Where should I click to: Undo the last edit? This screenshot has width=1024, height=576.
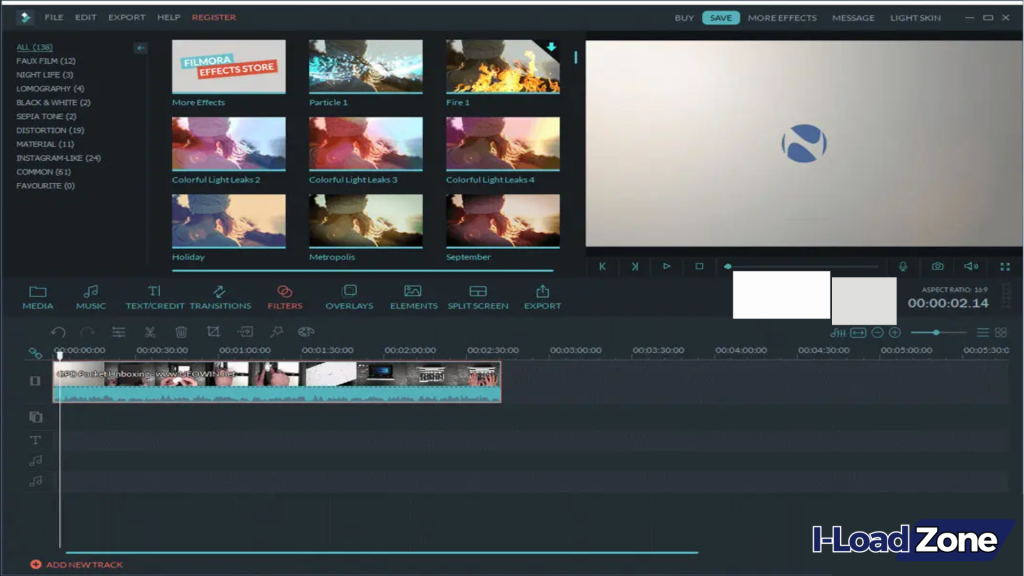coord(57,332)
